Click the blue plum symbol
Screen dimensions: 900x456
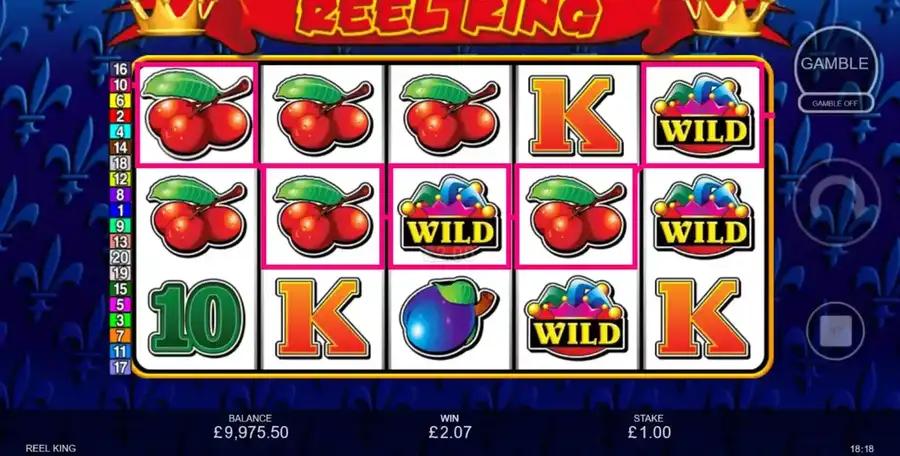tap(449, 318)
